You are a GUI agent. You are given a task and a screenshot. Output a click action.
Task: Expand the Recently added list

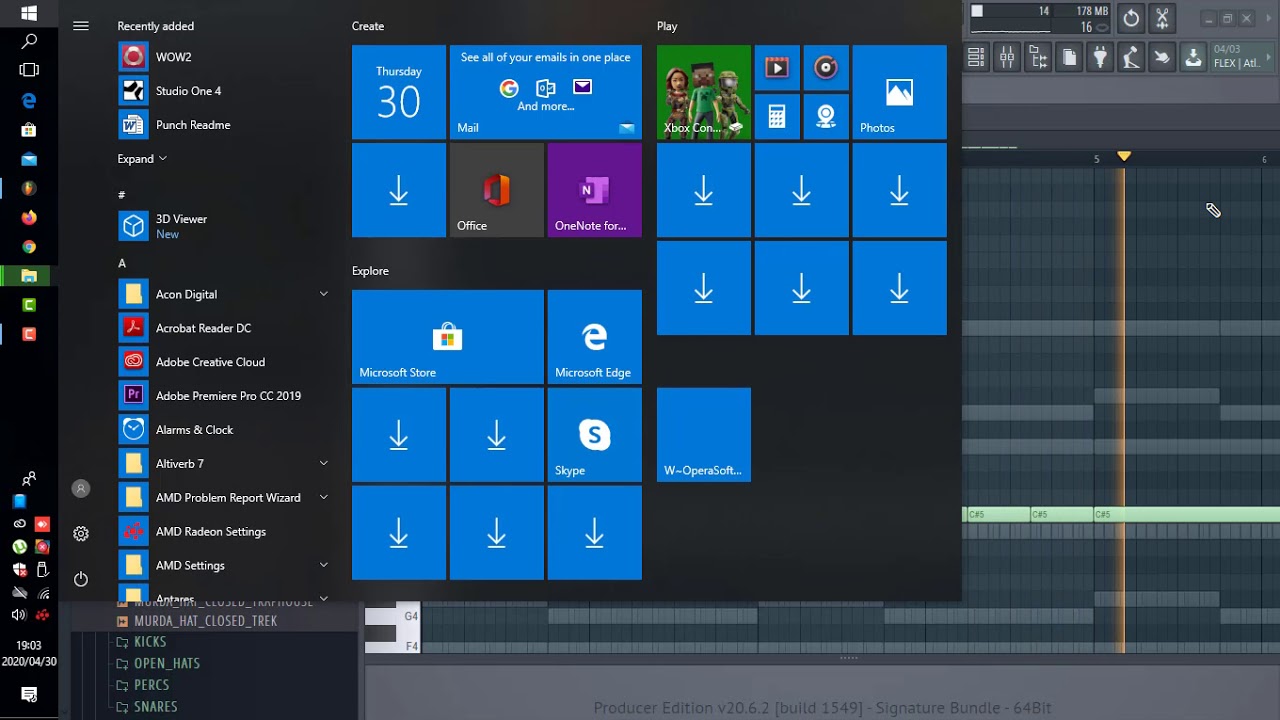pyautogui.click(x=142, y=159)
